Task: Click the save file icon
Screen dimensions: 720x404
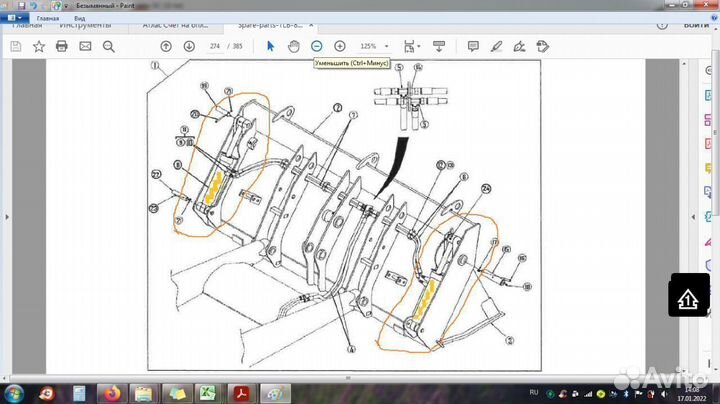Action: point(16,46)
